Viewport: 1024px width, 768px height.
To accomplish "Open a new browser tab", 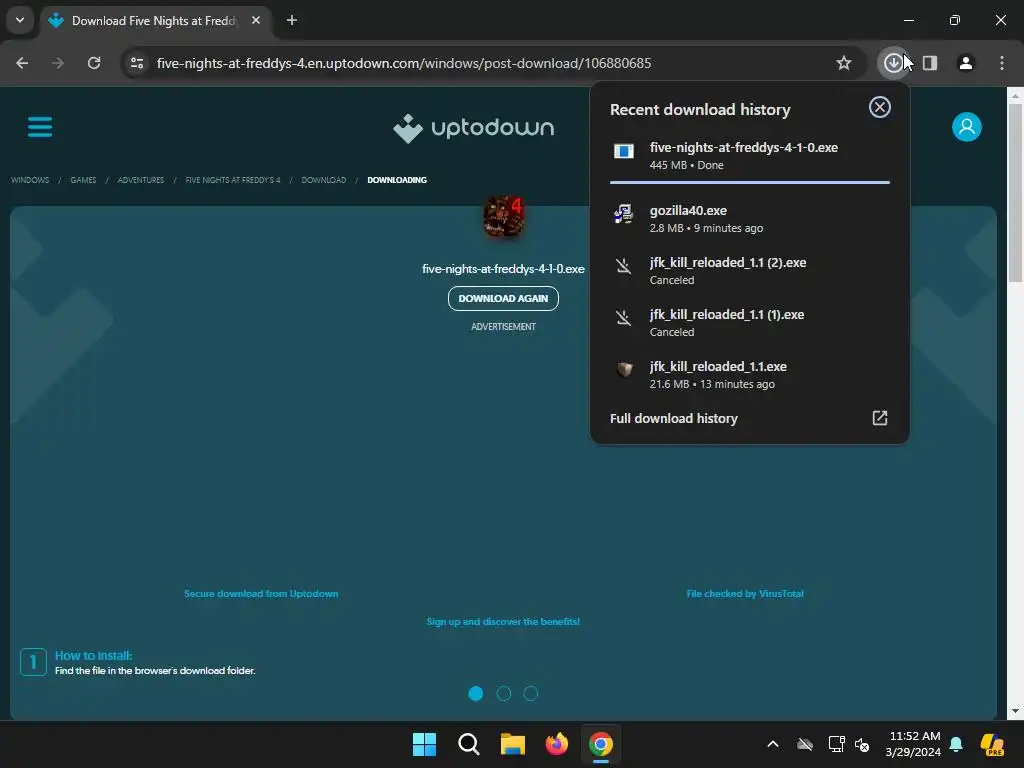I will click(292, 20).
